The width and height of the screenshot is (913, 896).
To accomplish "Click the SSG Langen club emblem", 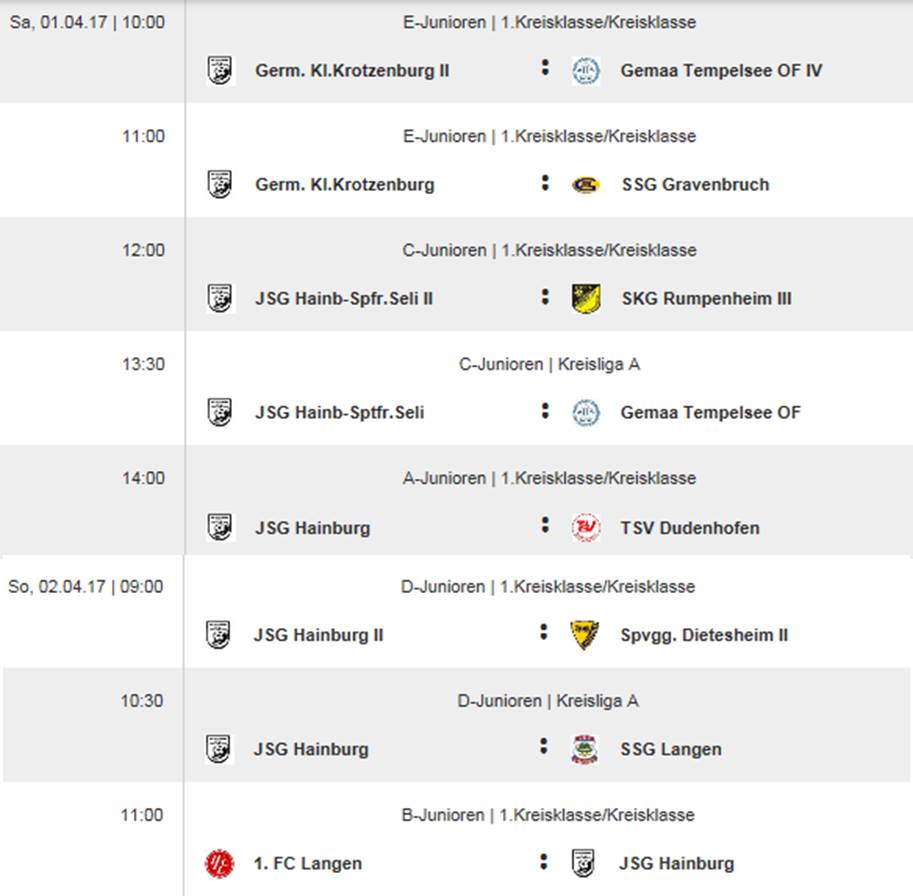I will (x=585, y=749).
